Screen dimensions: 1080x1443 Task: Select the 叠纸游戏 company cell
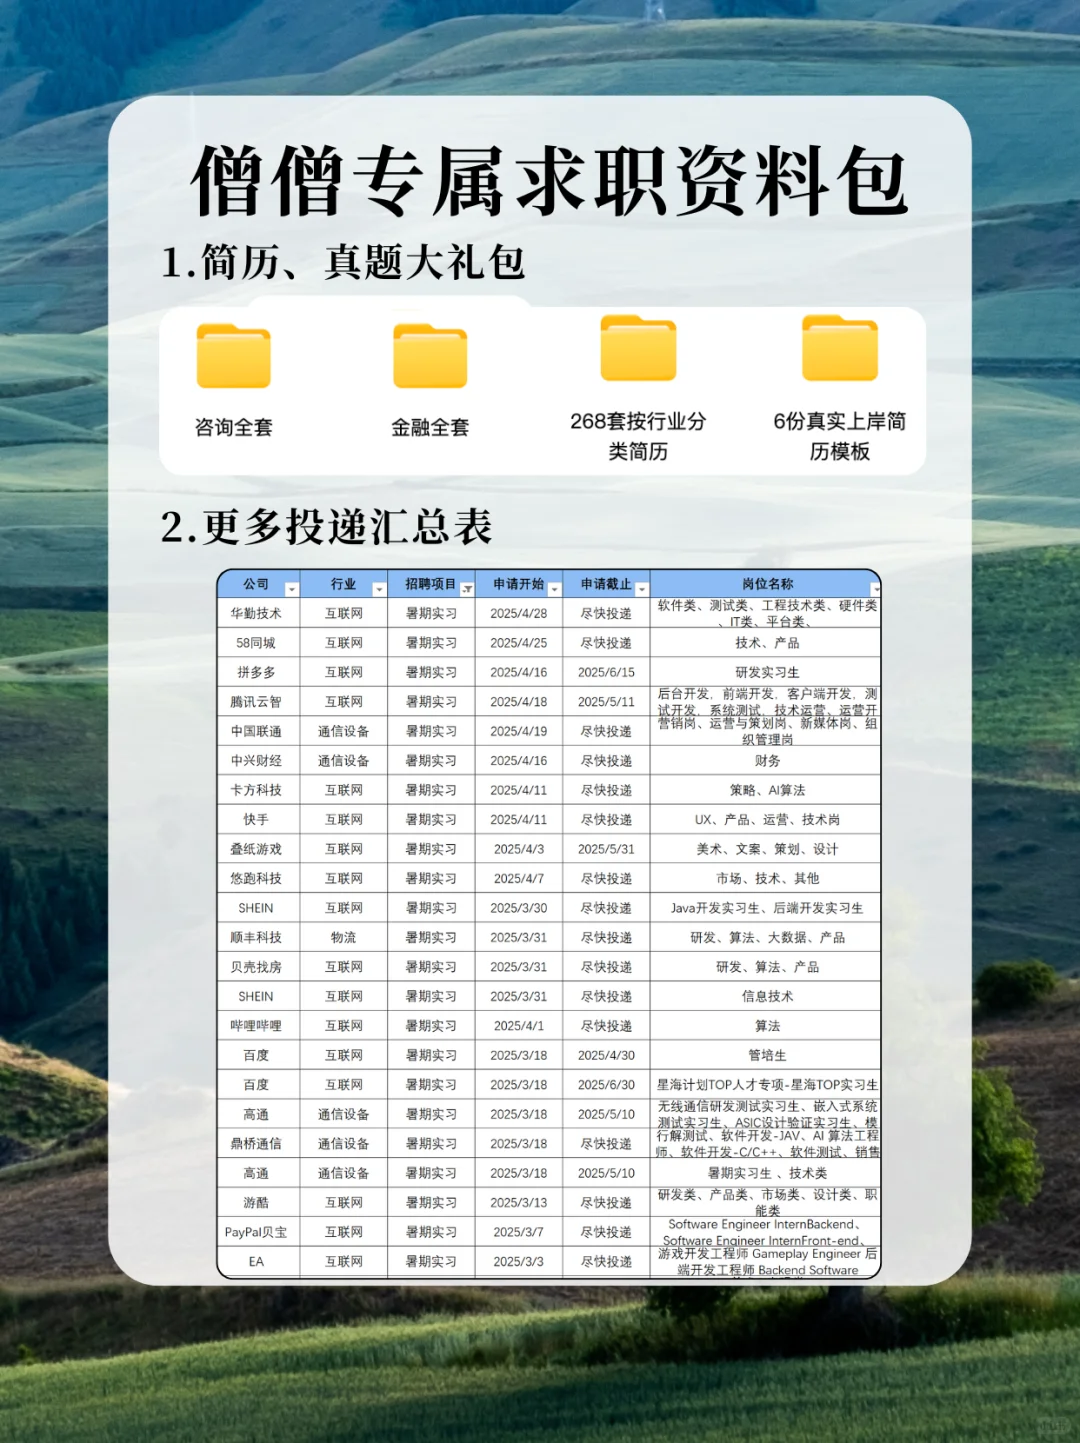257,849
